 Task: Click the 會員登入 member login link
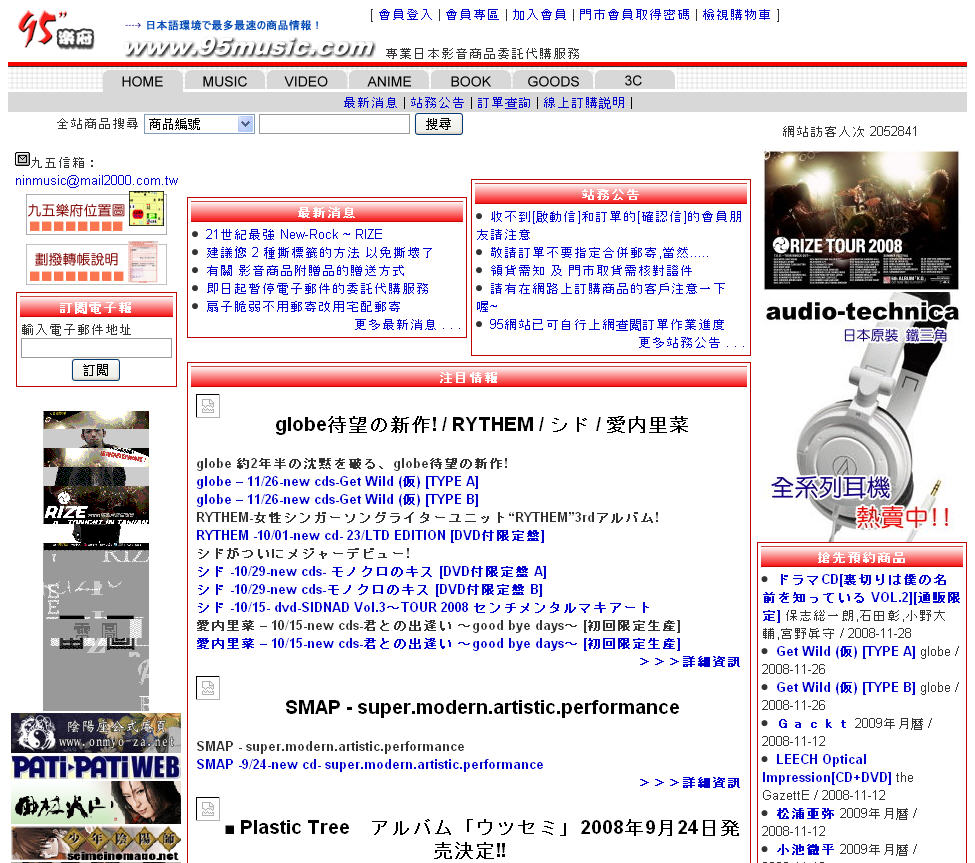(406, 15)
